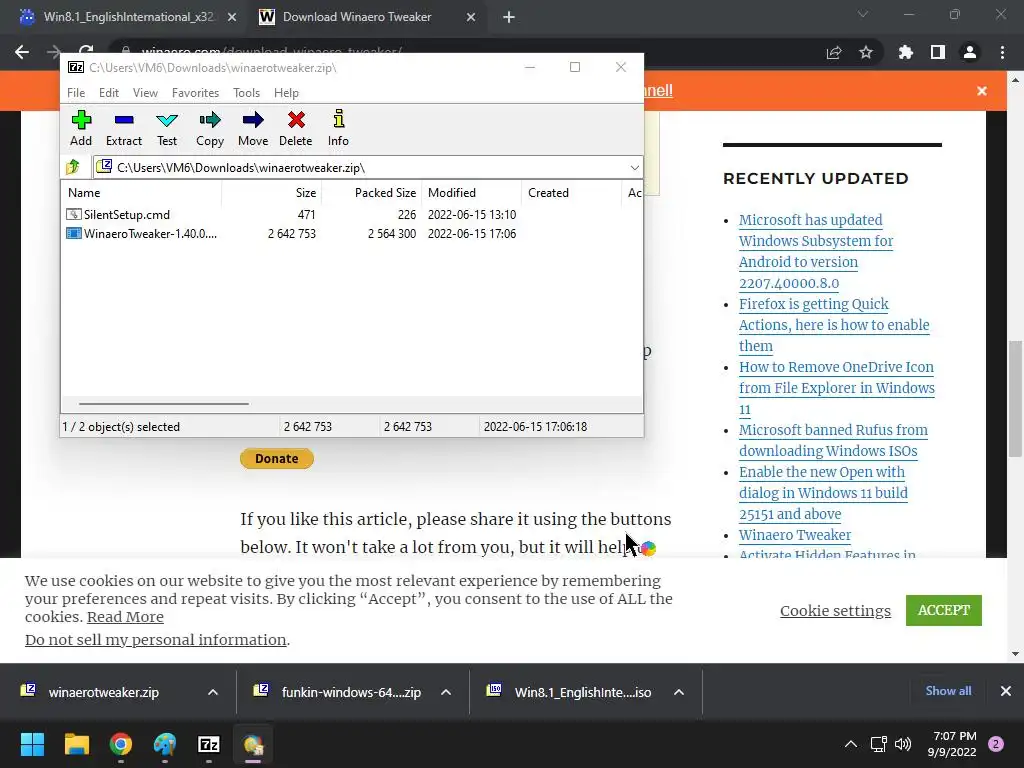The width and height of the screenshot is (1024, 768).
Task: Open Firefox Quick Actions article link
Action: (x=834, y=325)
